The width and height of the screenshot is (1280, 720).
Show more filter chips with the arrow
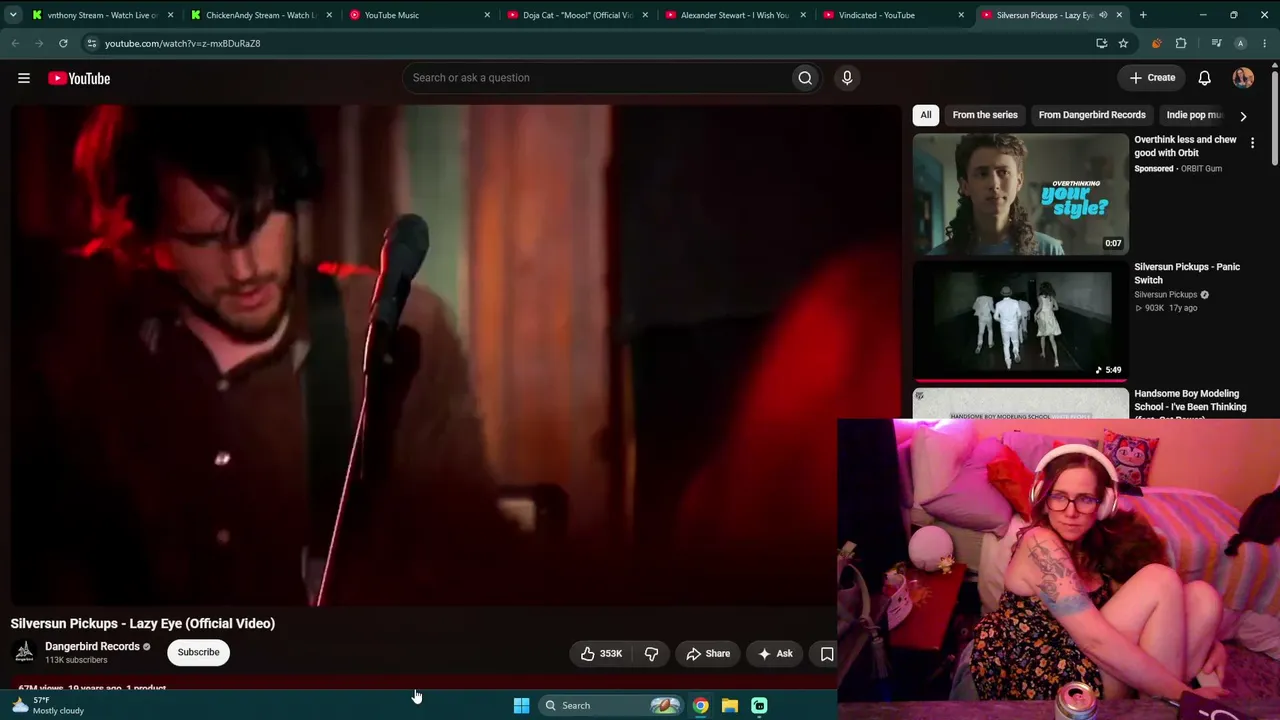coord(1243,116)
